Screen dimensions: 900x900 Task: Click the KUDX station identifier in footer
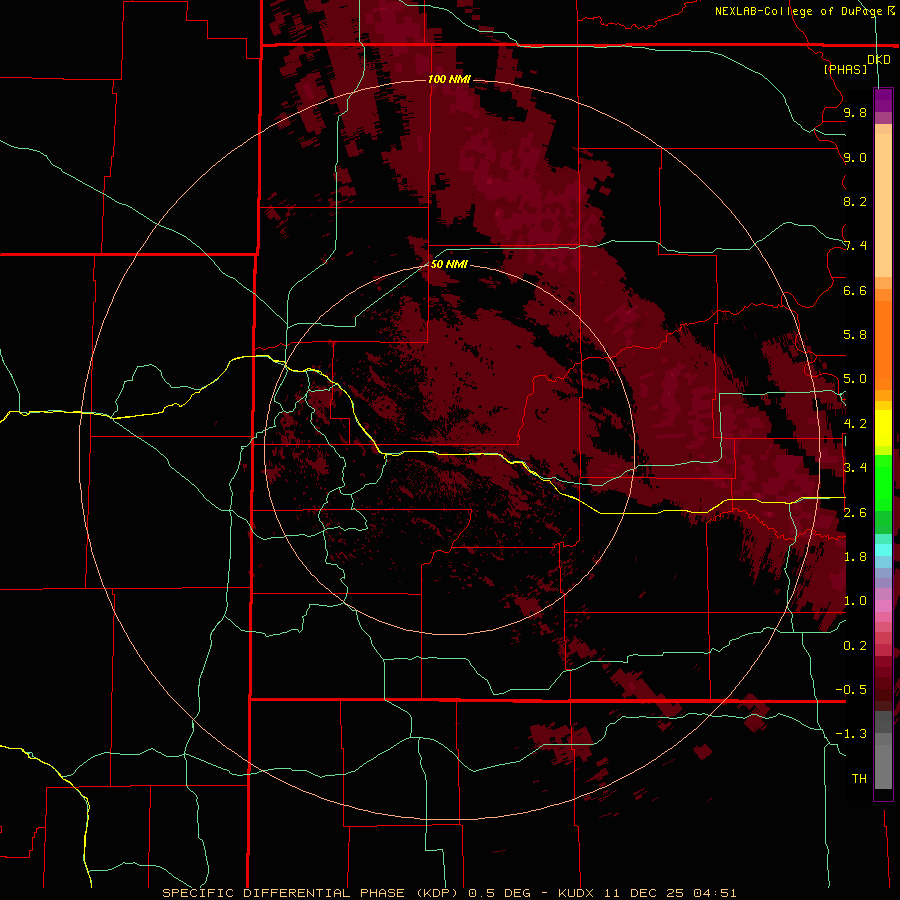click(575, 893)
